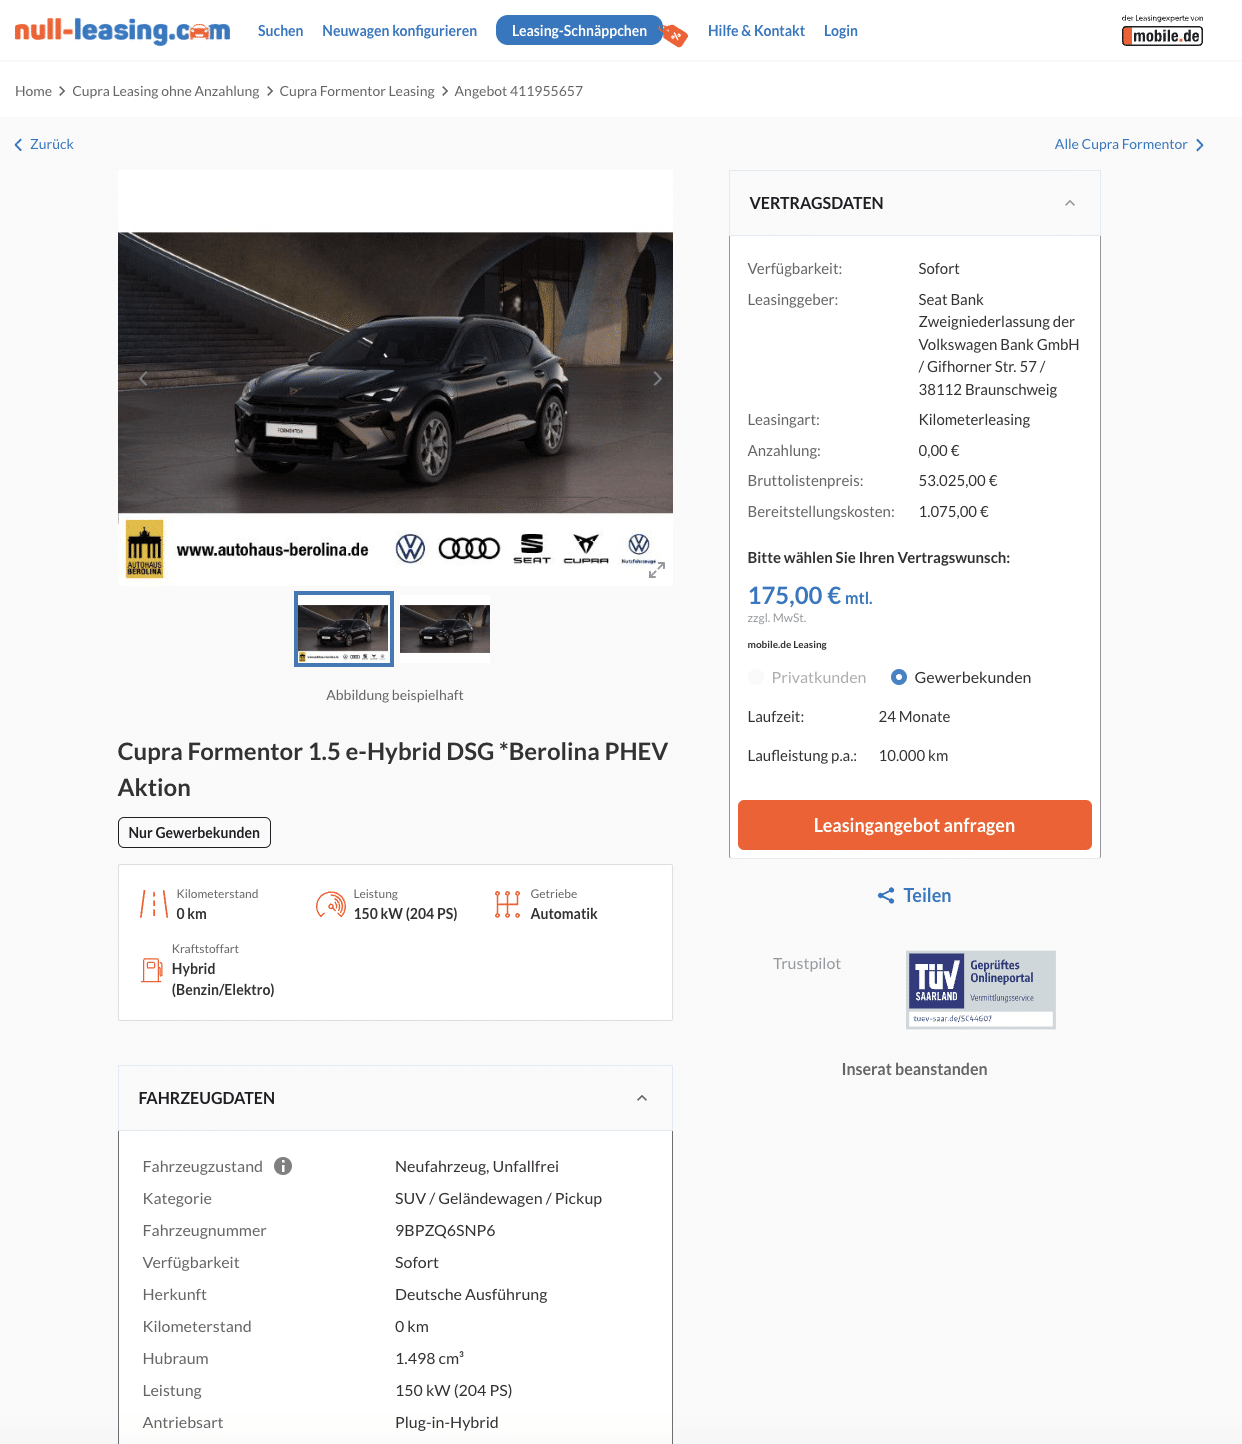Click the share icon beside Teilen

click(x=886, y=896)
